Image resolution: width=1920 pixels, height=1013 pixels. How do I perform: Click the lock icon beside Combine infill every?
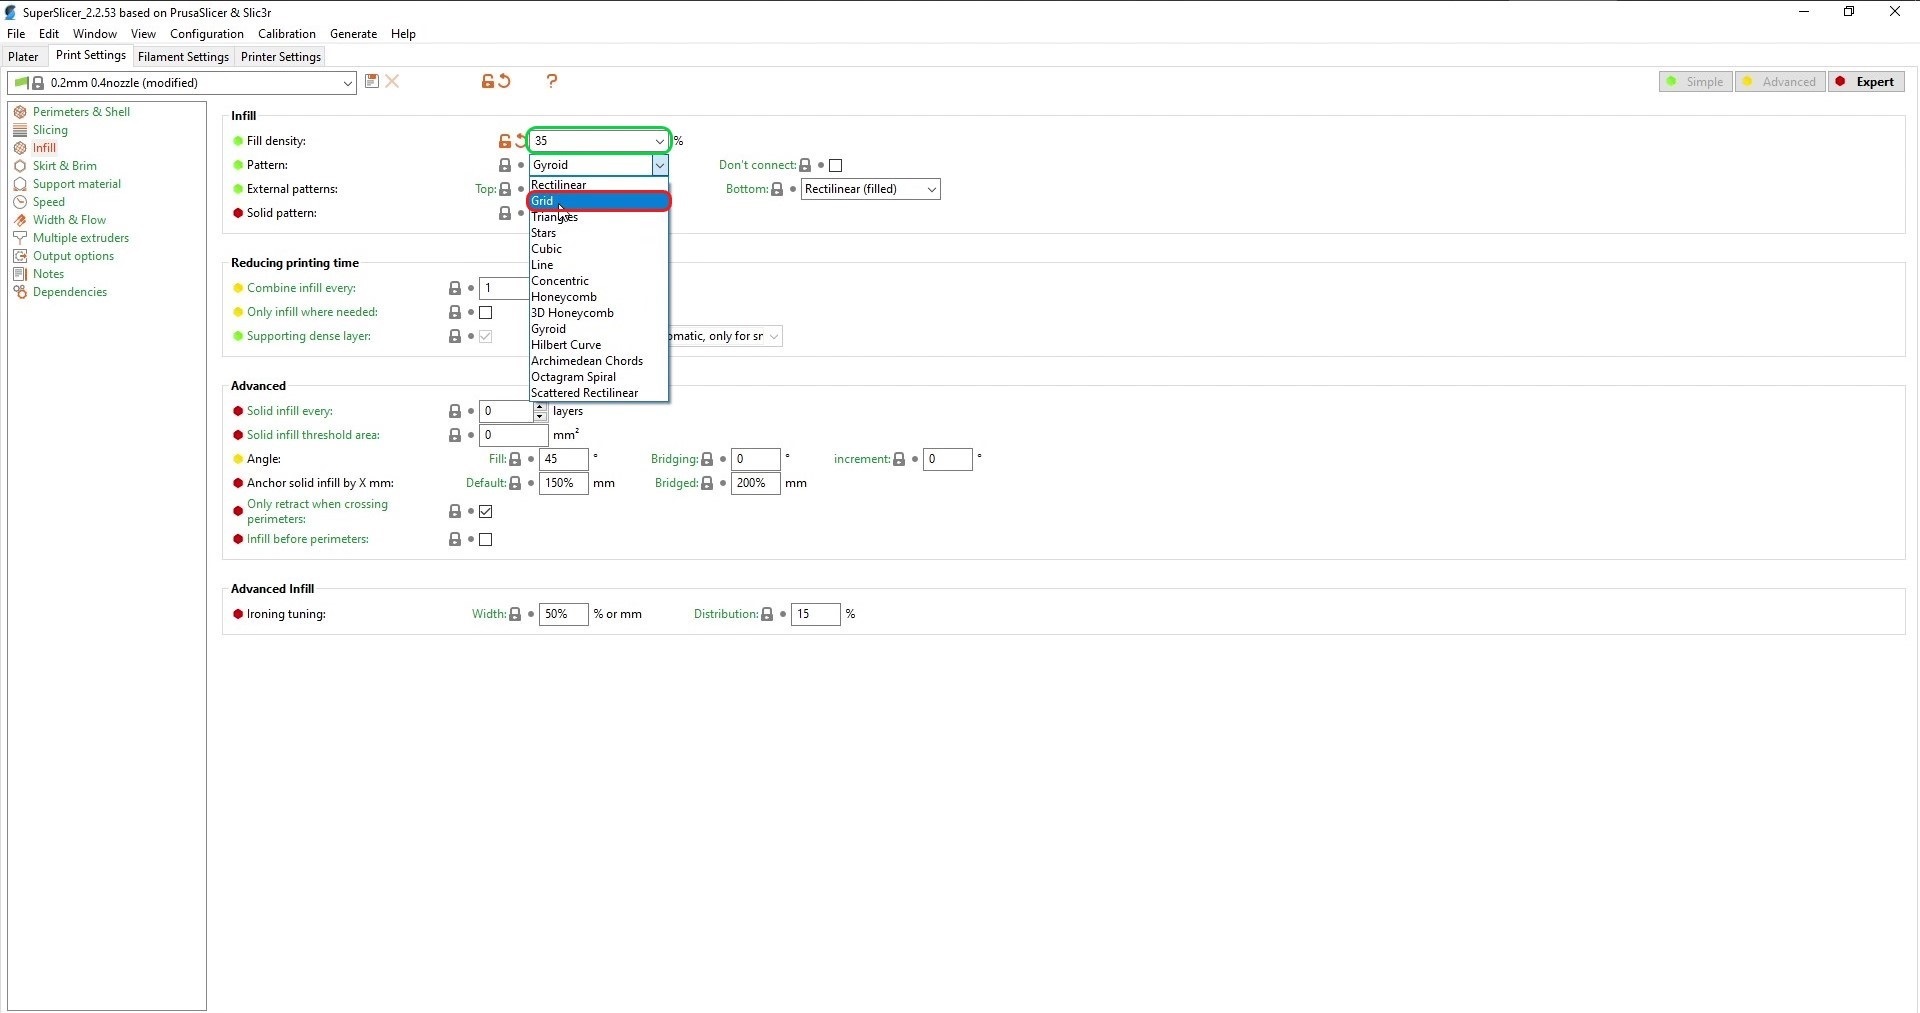coord(455,289)
